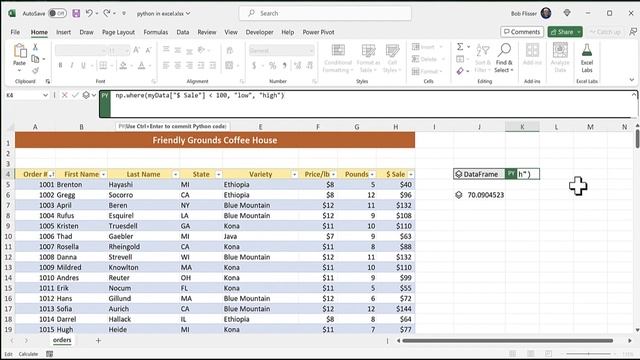Screen dimensions: 640x360
Task: Open the Pounds filter dropdown
Action: [372, 174]
